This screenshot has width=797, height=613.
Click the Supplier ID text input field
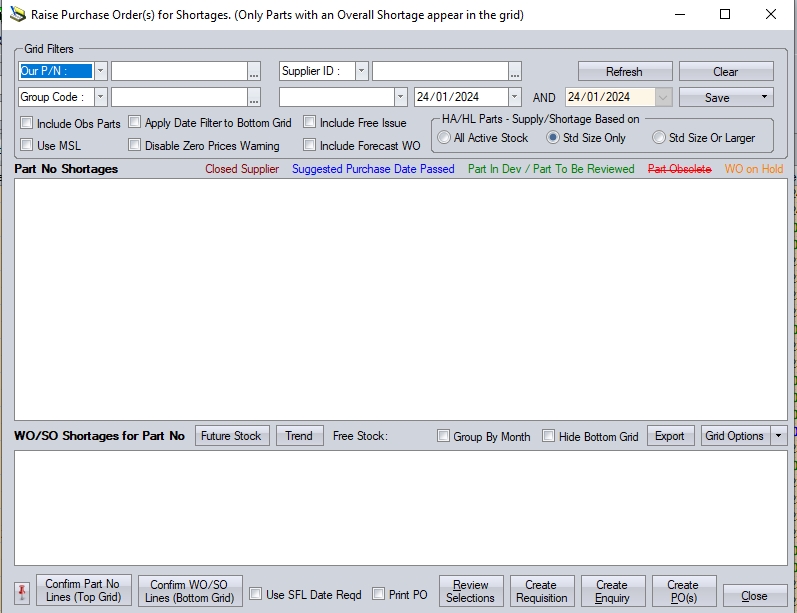pos(439,71)
